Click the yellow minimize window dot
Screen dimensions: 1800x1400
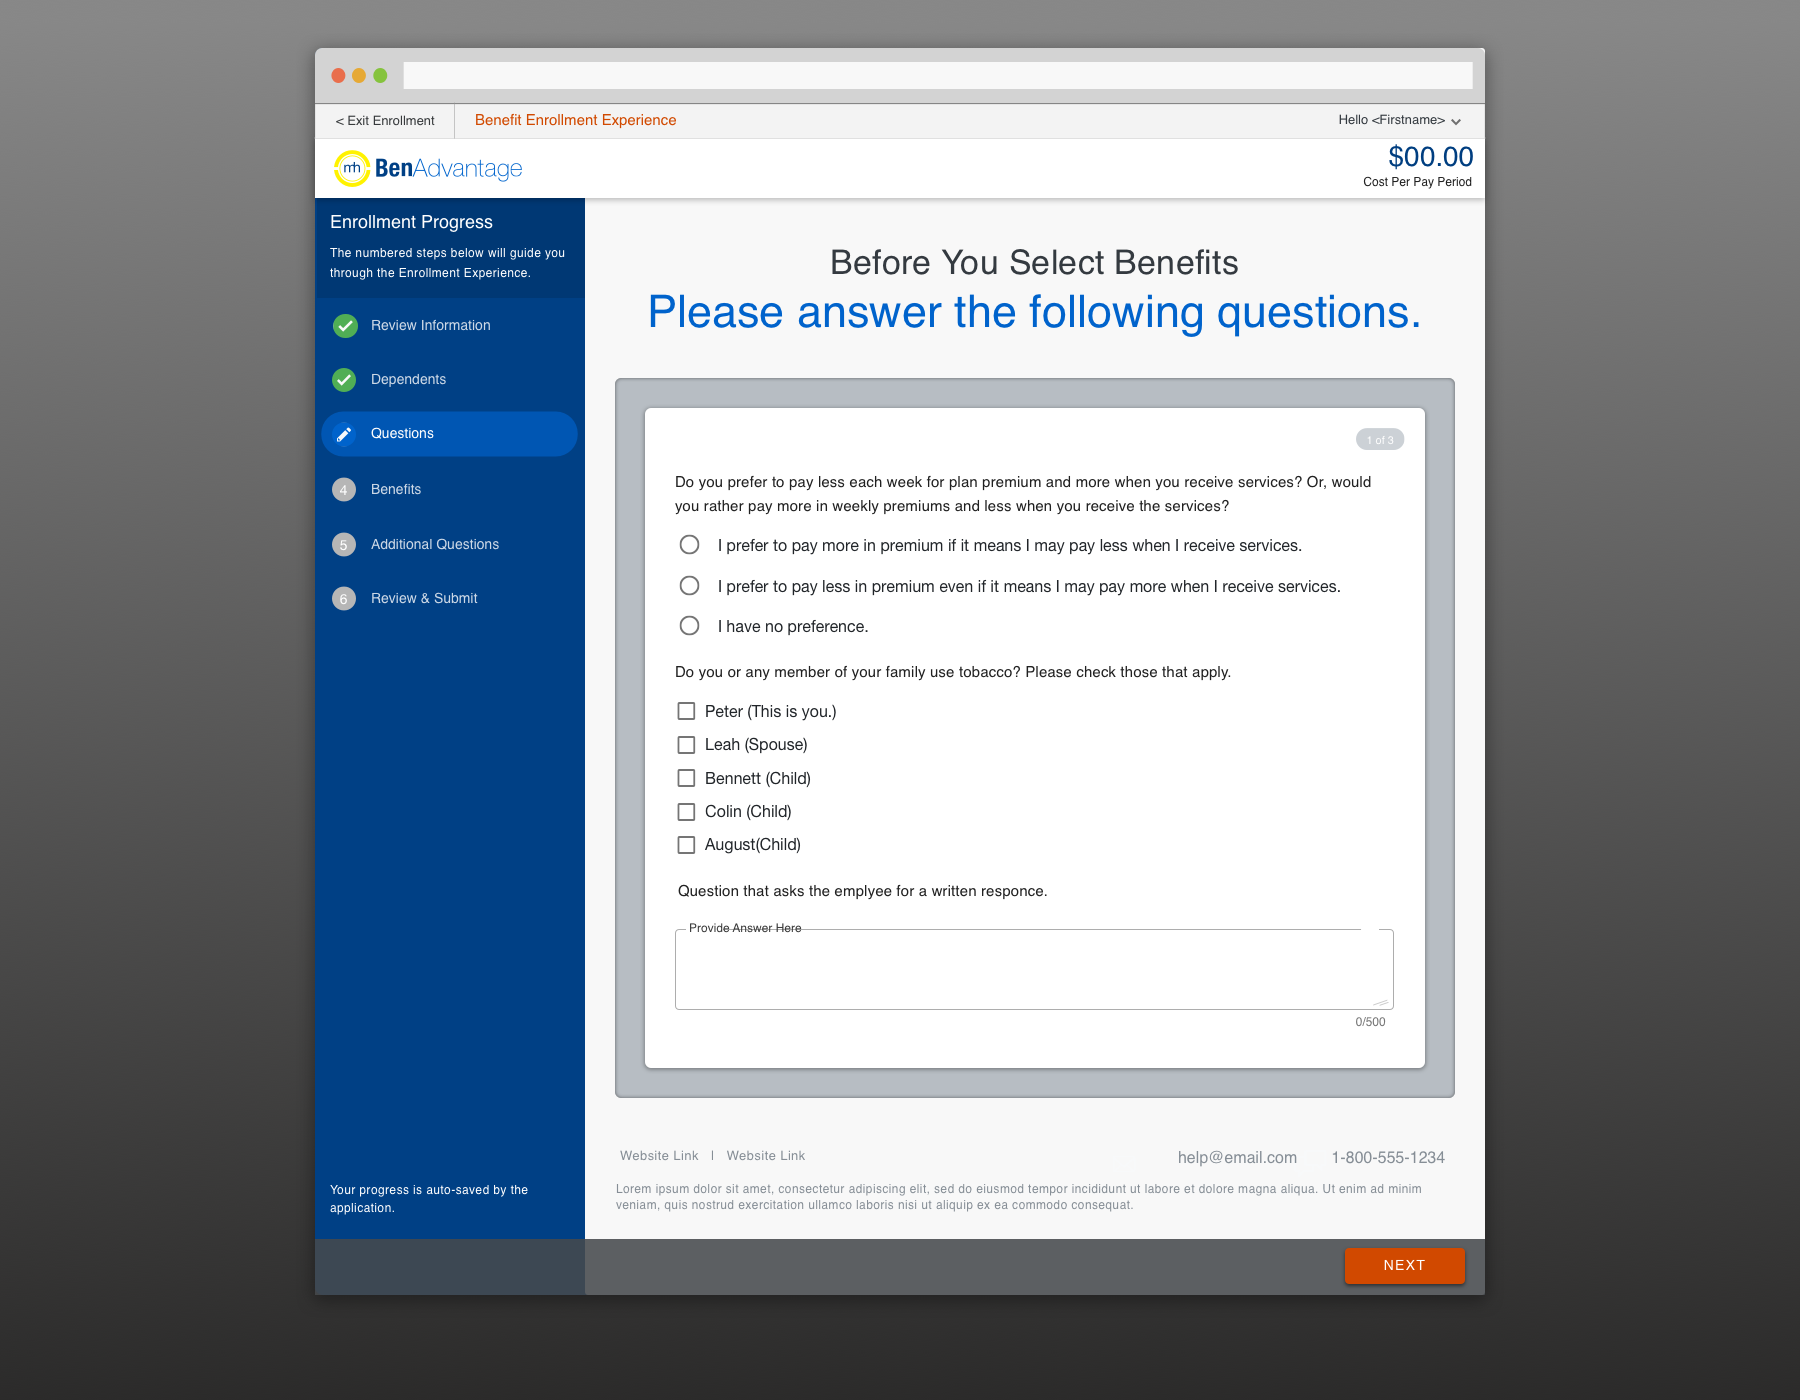[x=359, y=76]
